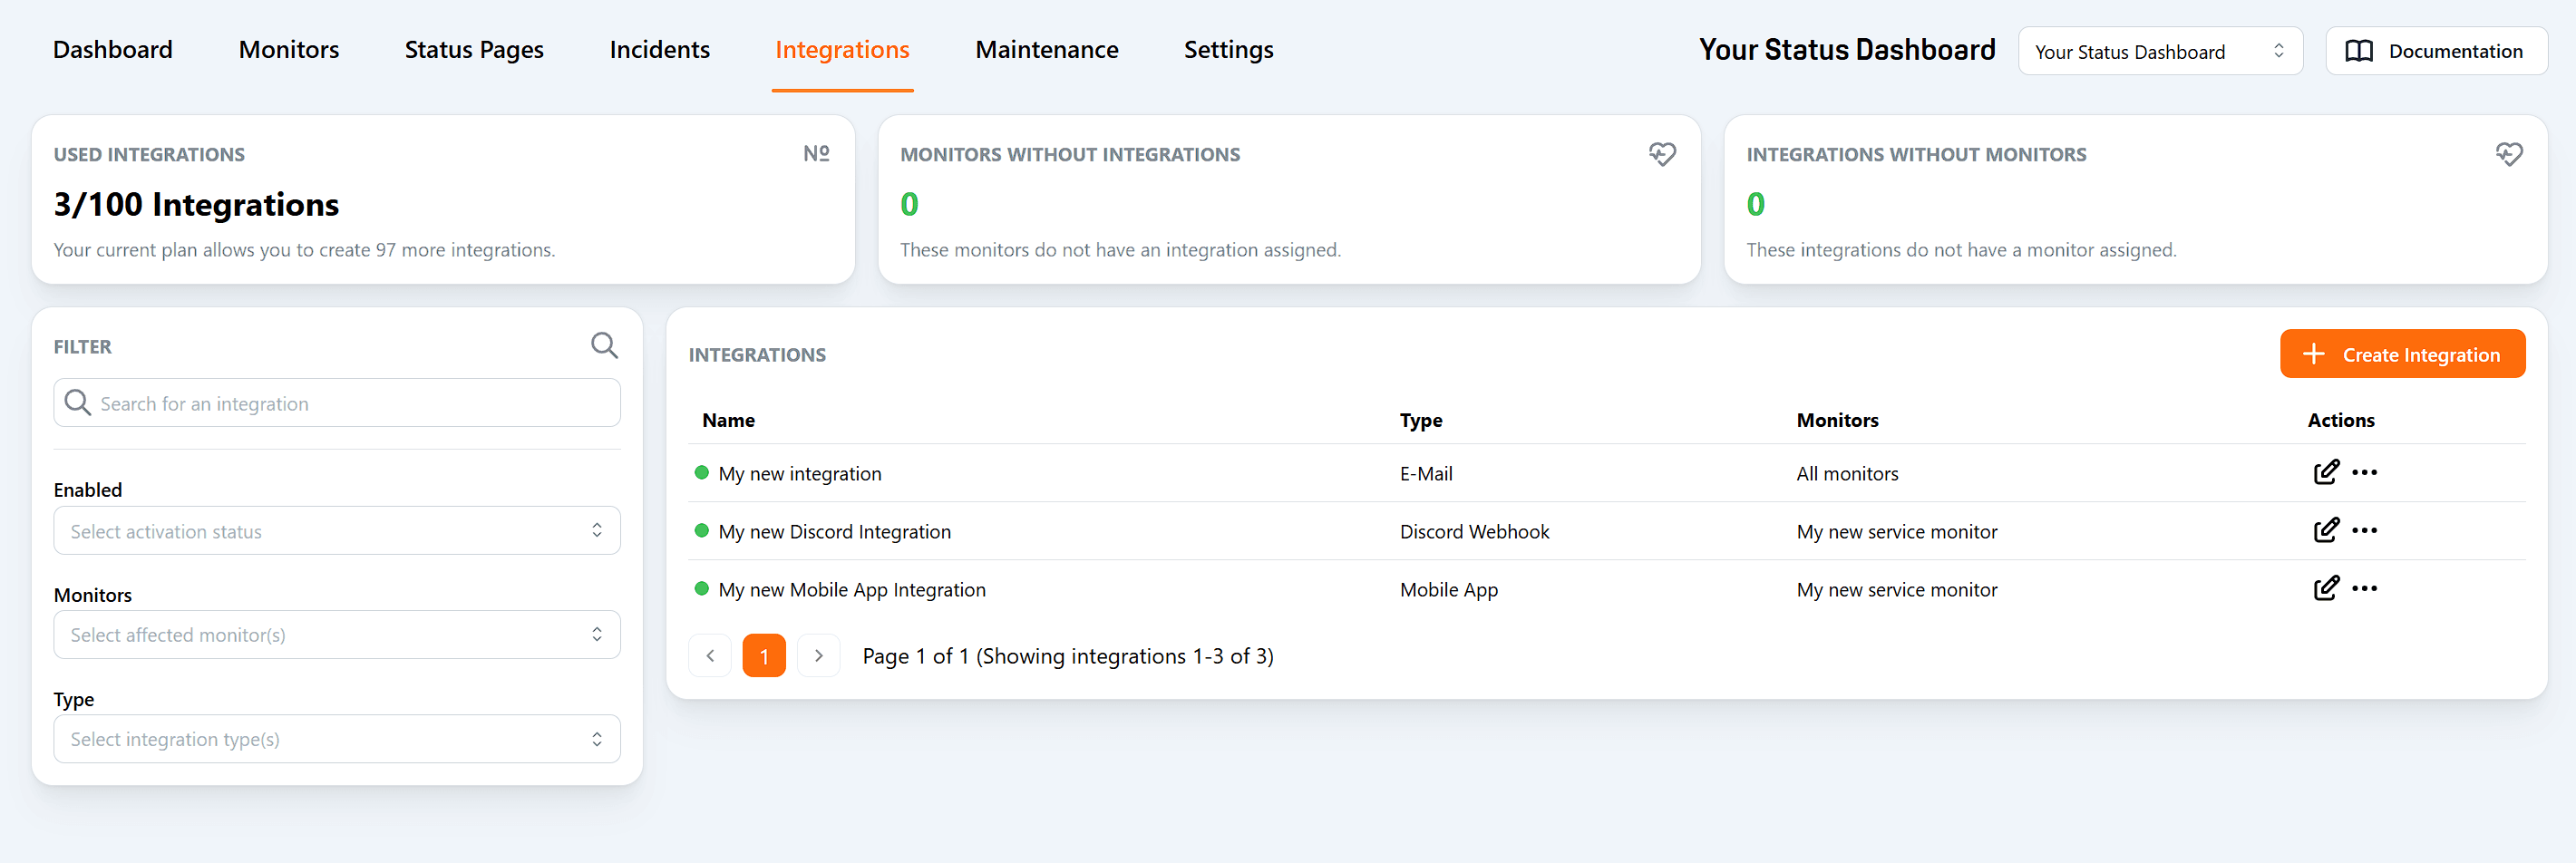
Task: Select page 1 in pagination
Action: point(764,656)
